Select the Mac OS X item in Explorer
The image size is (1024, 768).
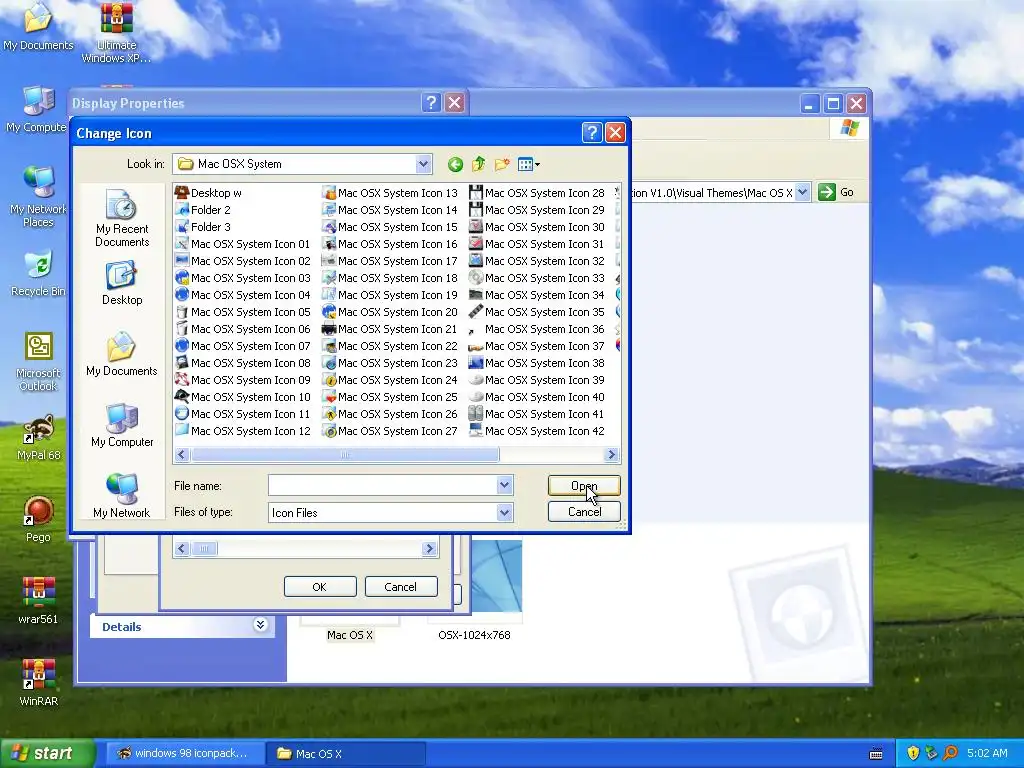click(350, 635)
